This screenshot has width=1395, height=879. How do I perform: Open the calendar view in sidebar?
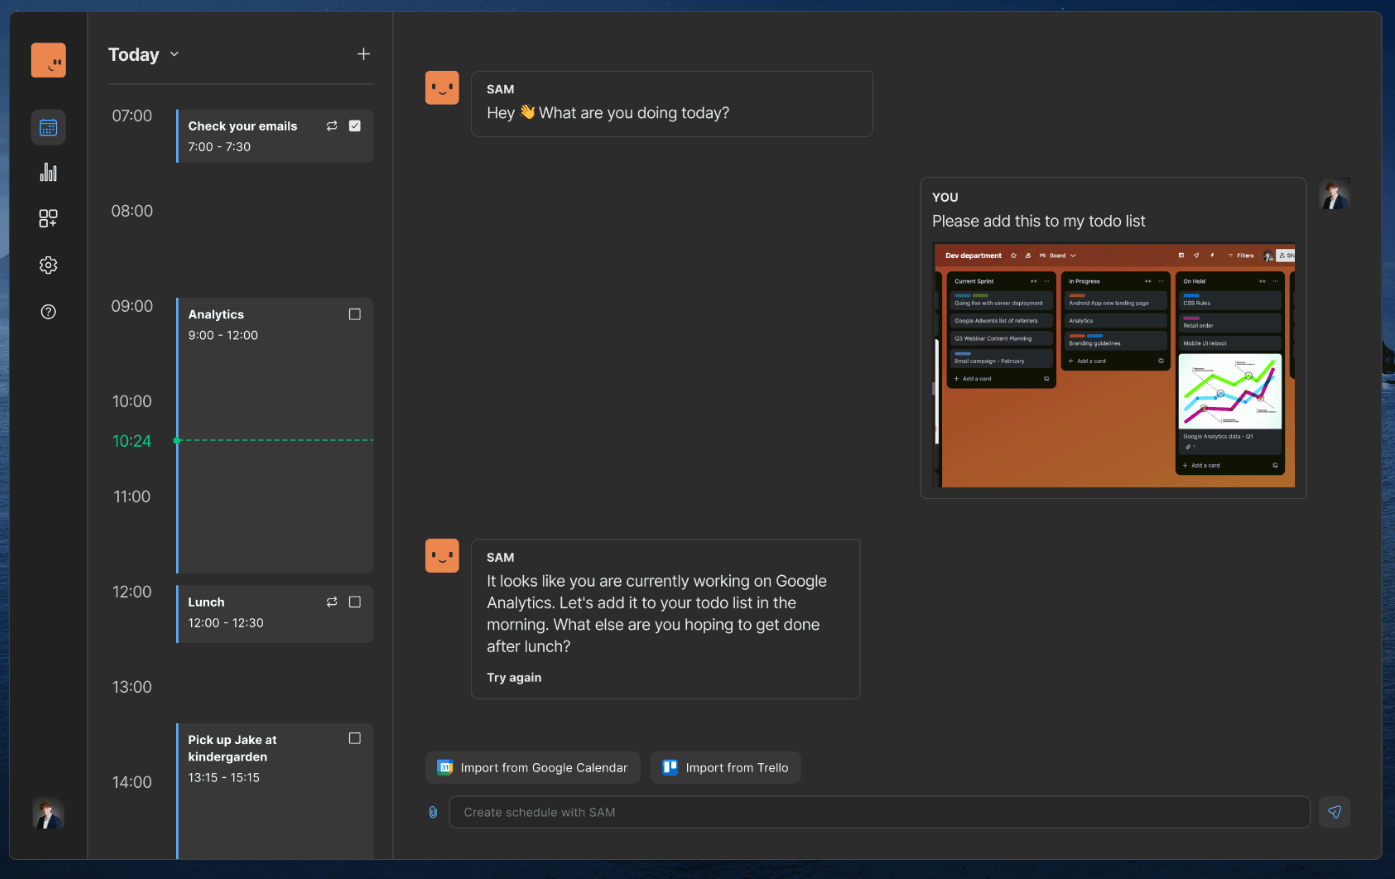pyautogui.click(x=48, y=127)
